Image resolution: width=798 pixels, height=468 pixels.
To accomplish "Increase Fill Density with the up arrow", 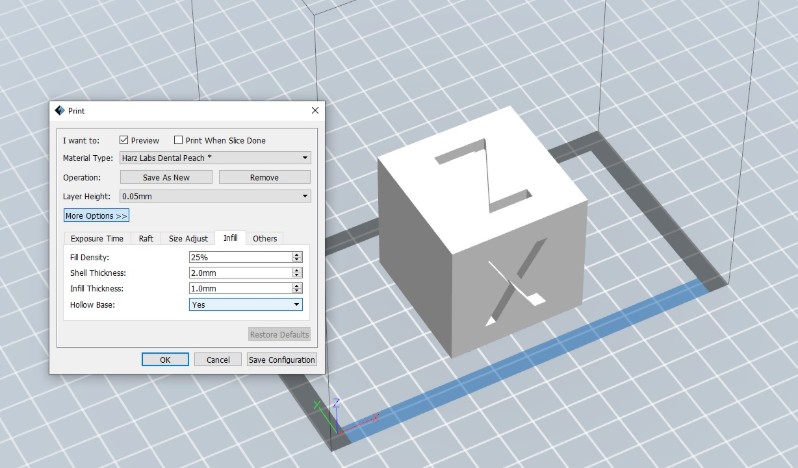I will coord(297,254).
